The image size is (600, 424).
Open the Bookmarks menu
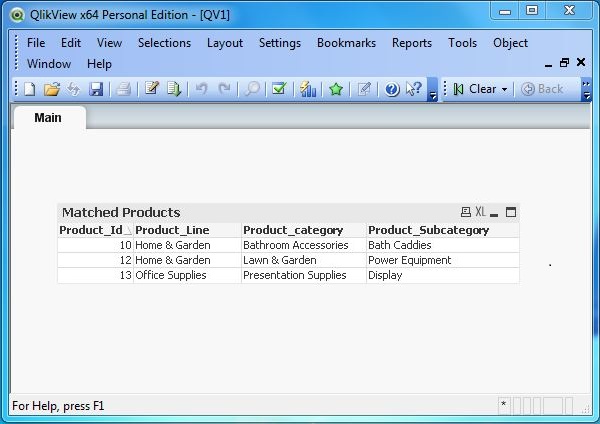tap(346, 43)
